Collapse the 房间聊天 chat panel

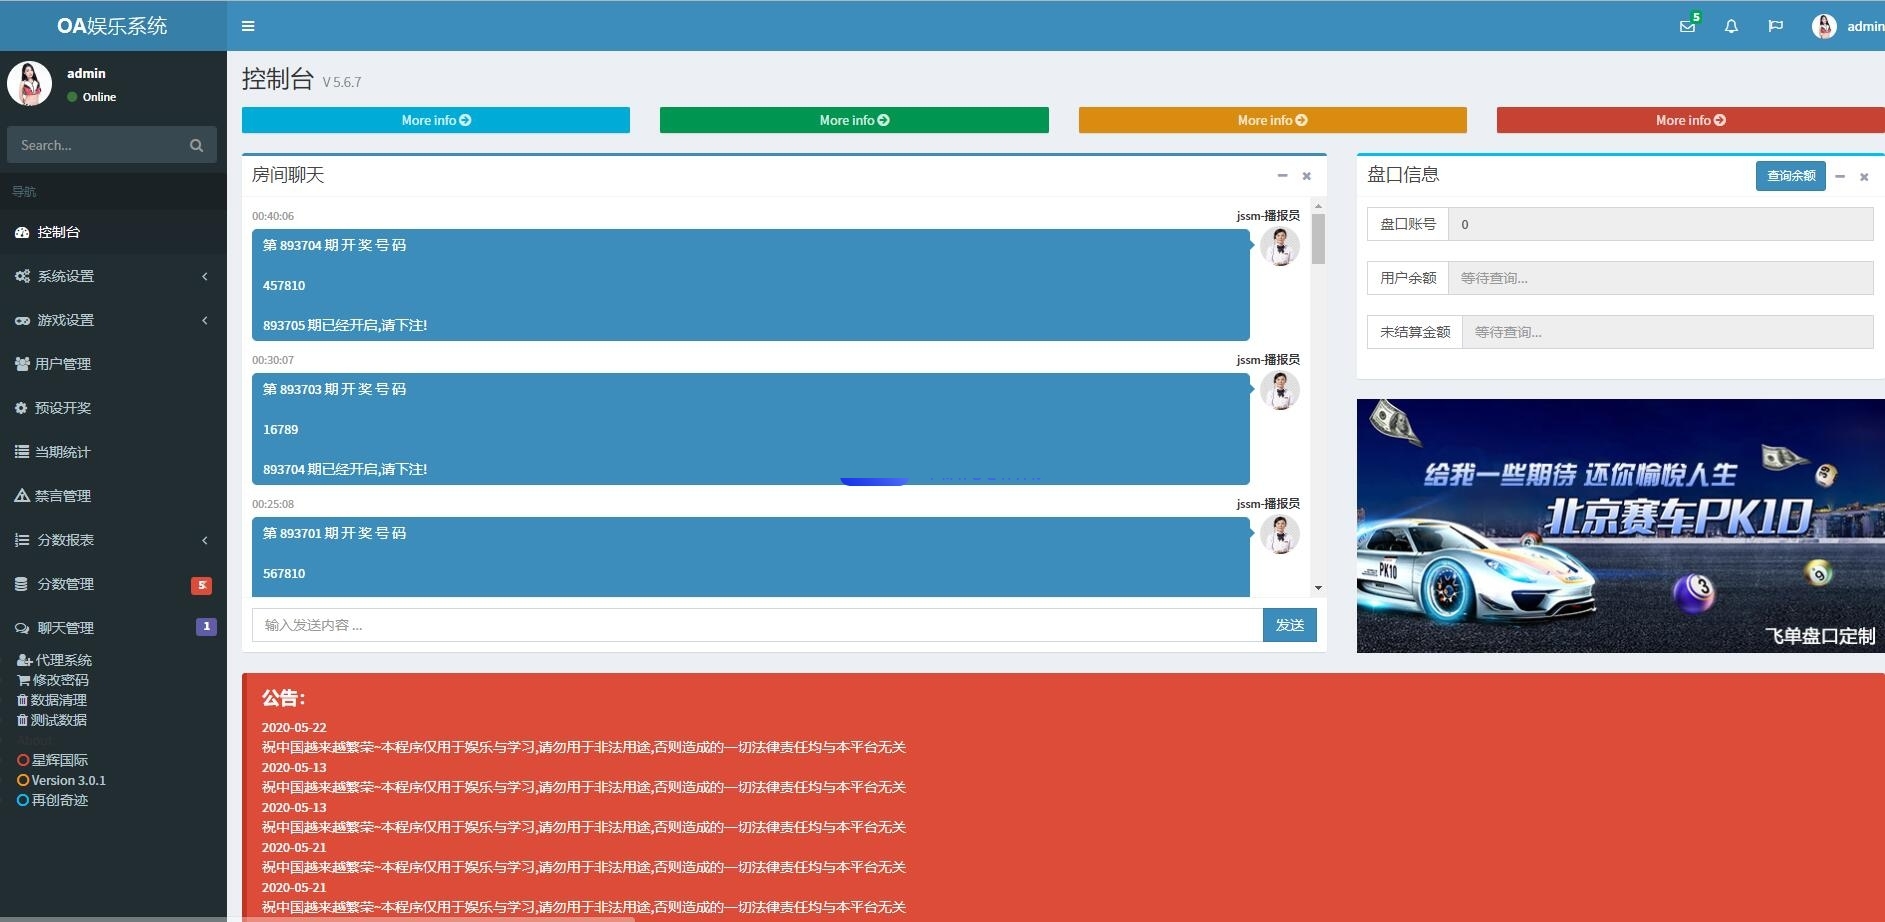(1282, 176)
